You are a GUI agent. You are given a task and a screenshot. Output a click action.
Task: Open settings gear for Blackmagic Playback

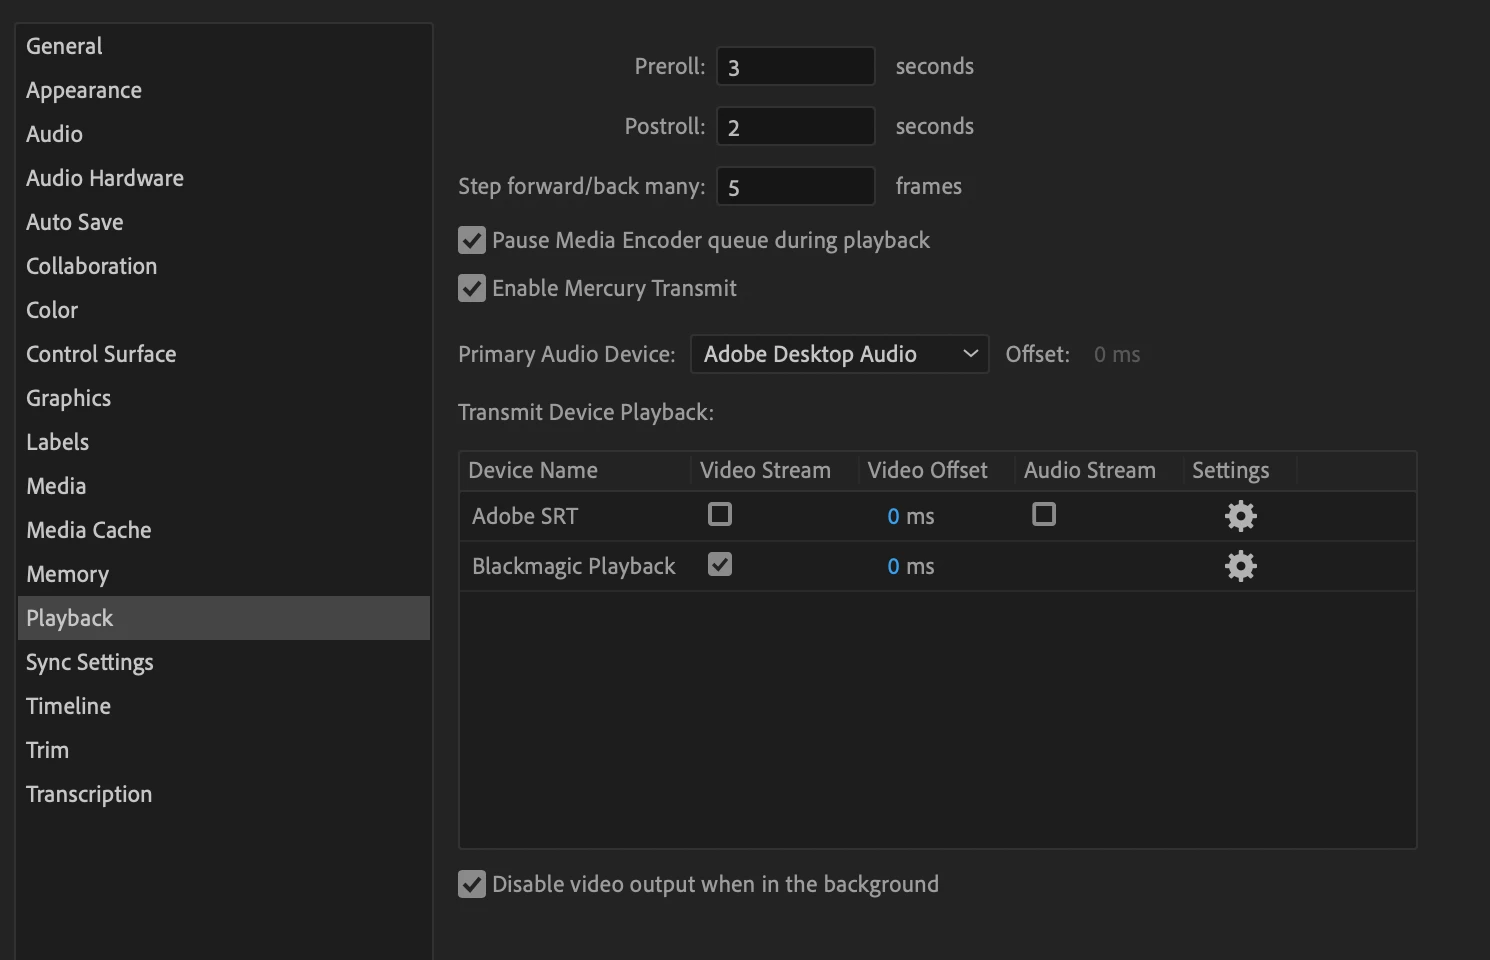(1240, 566)
